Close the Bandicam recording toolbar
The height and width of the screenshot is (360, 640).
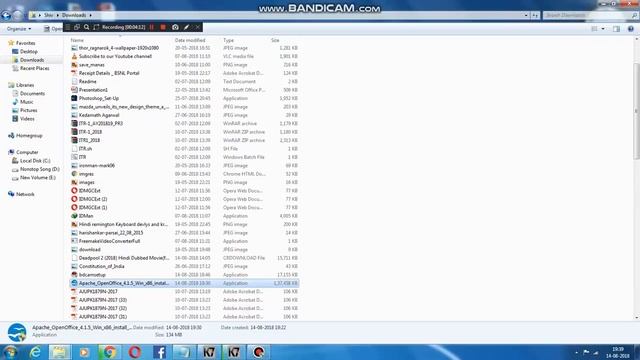(198, 27)
